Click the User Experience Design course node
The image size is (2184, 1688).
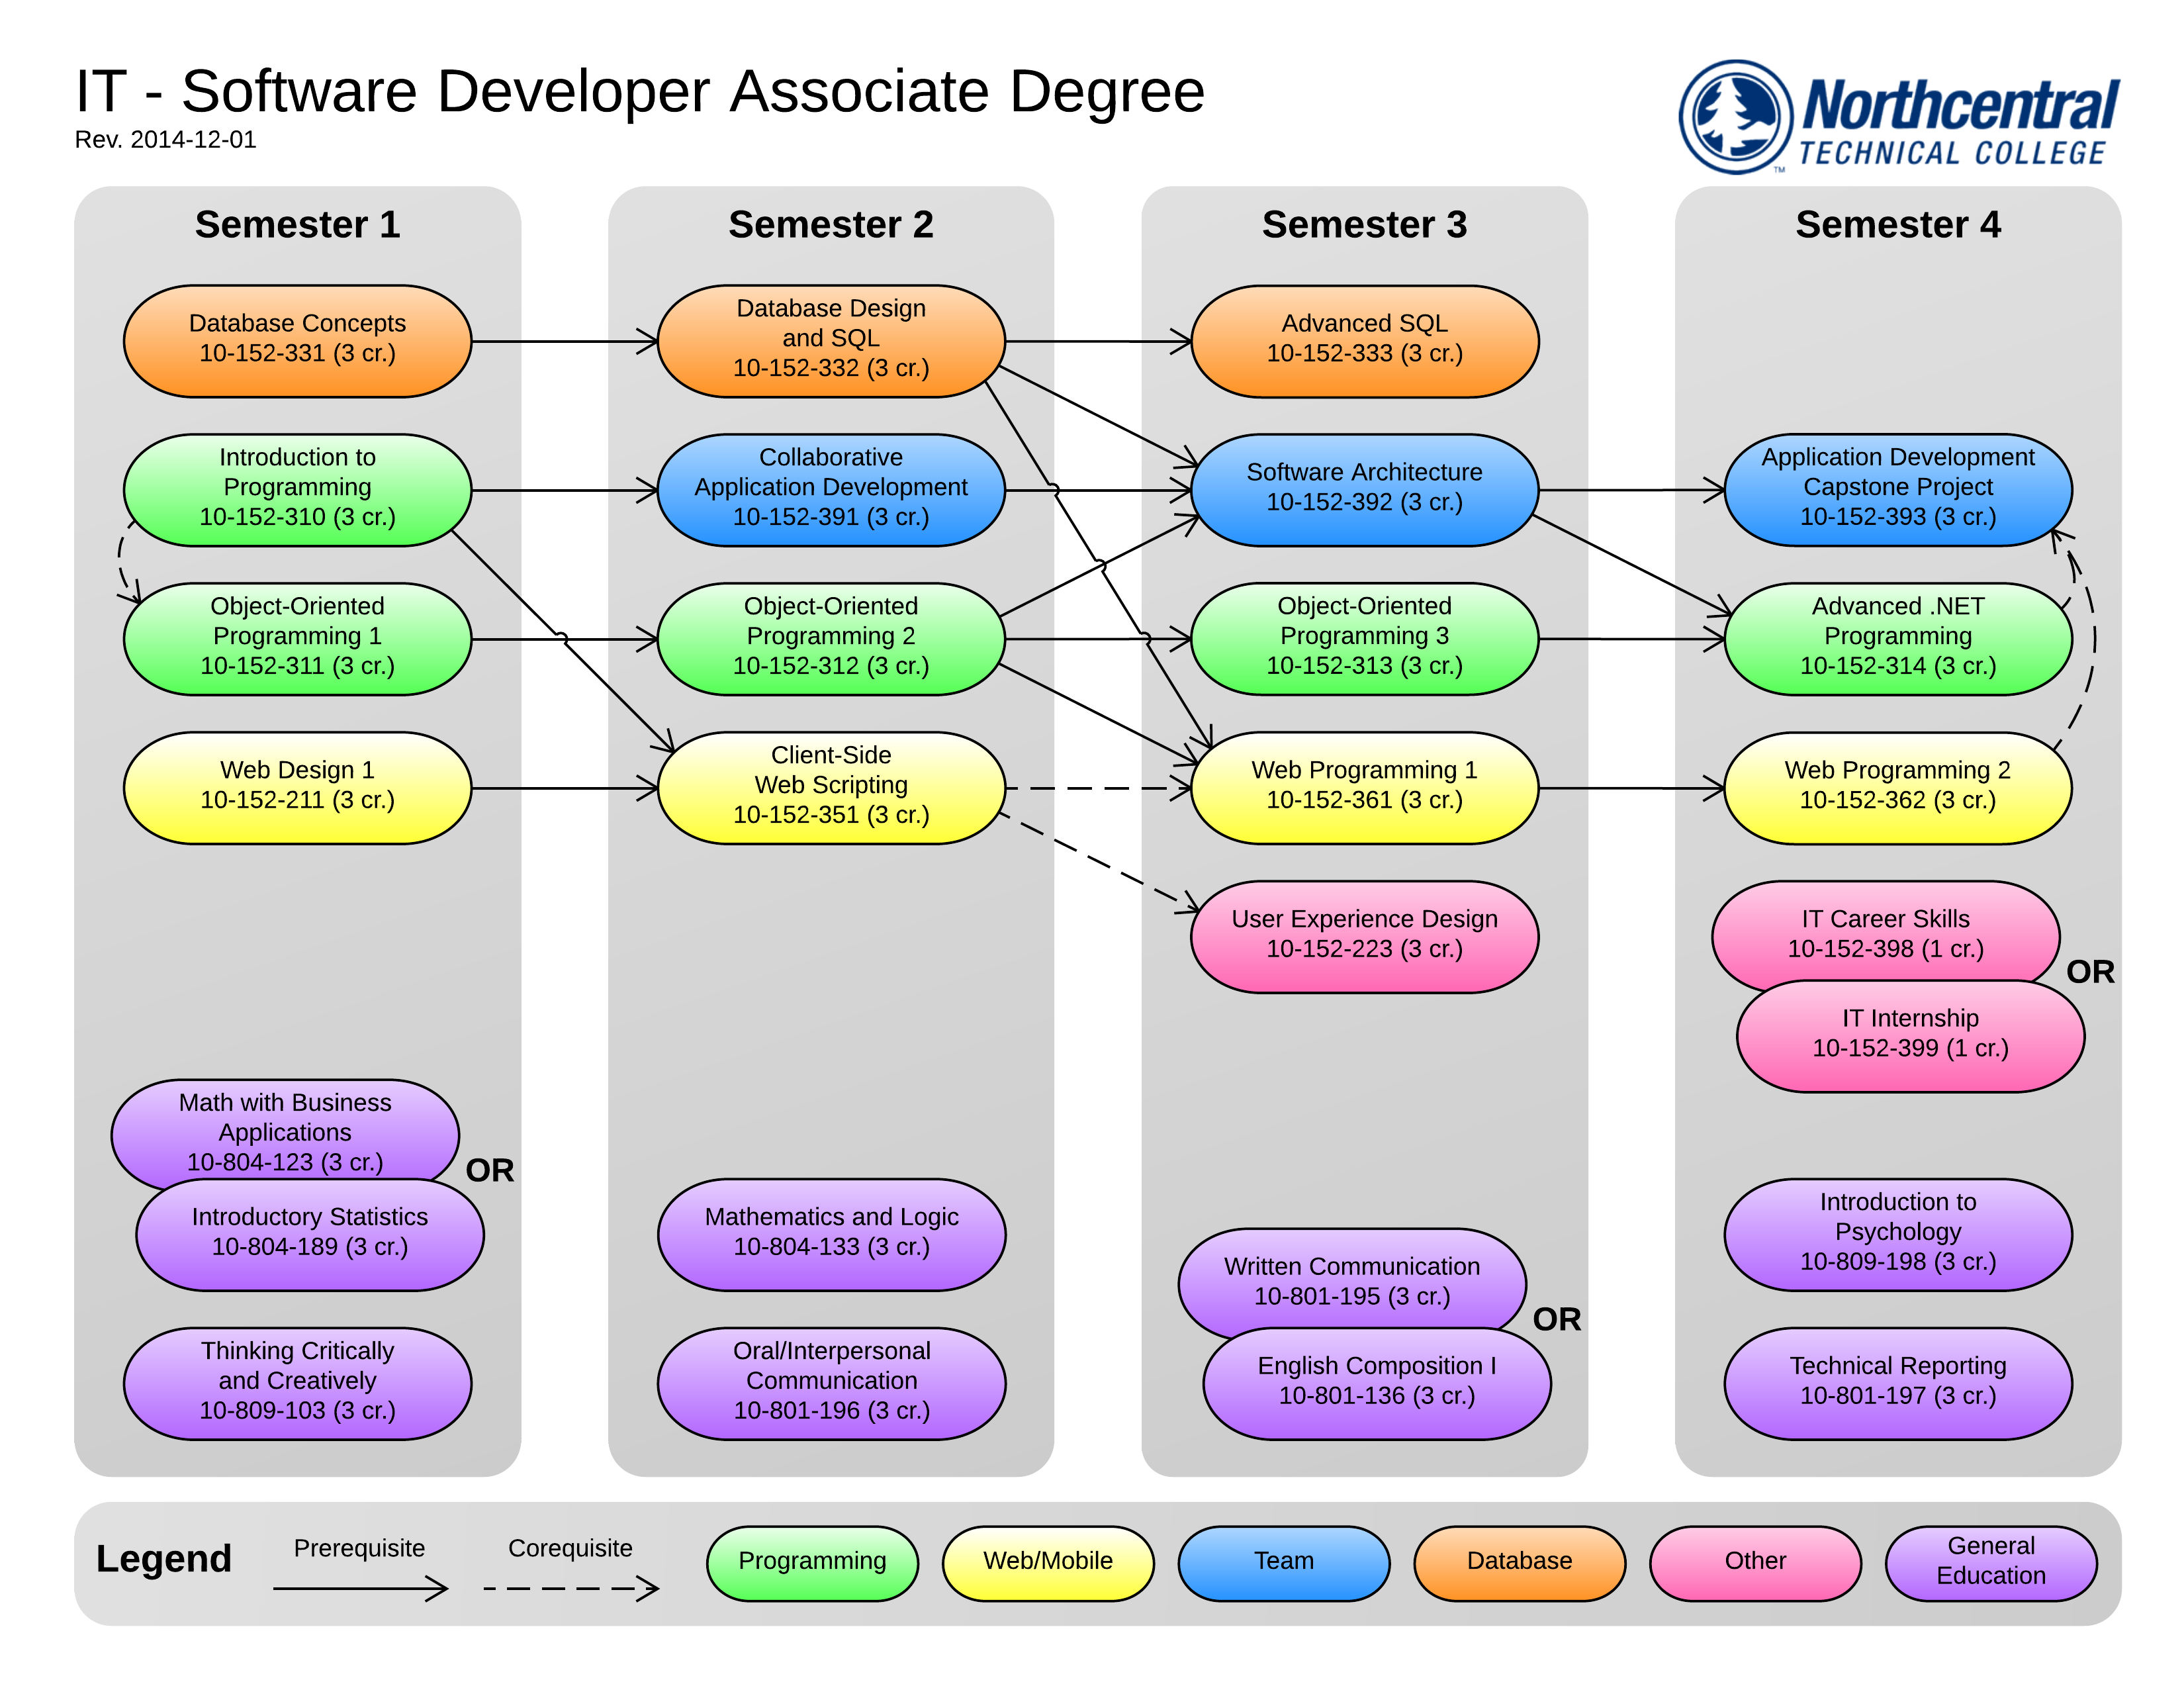click(1364, 935)
